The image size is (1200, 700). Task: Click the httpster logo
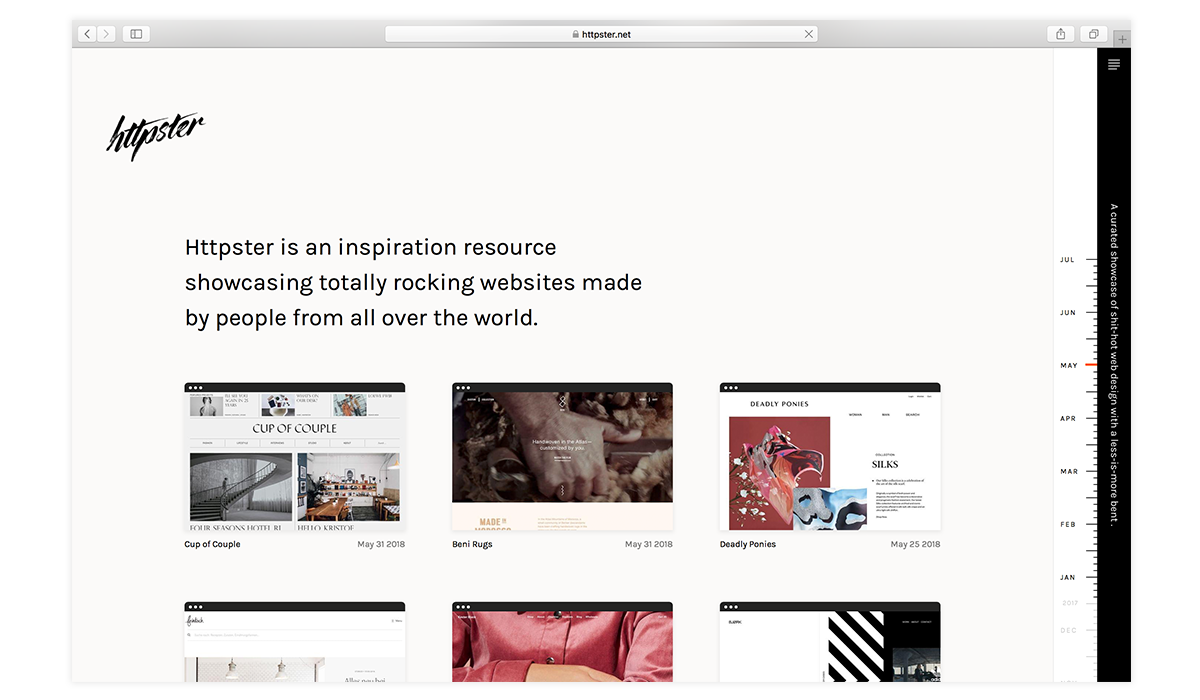155,135
